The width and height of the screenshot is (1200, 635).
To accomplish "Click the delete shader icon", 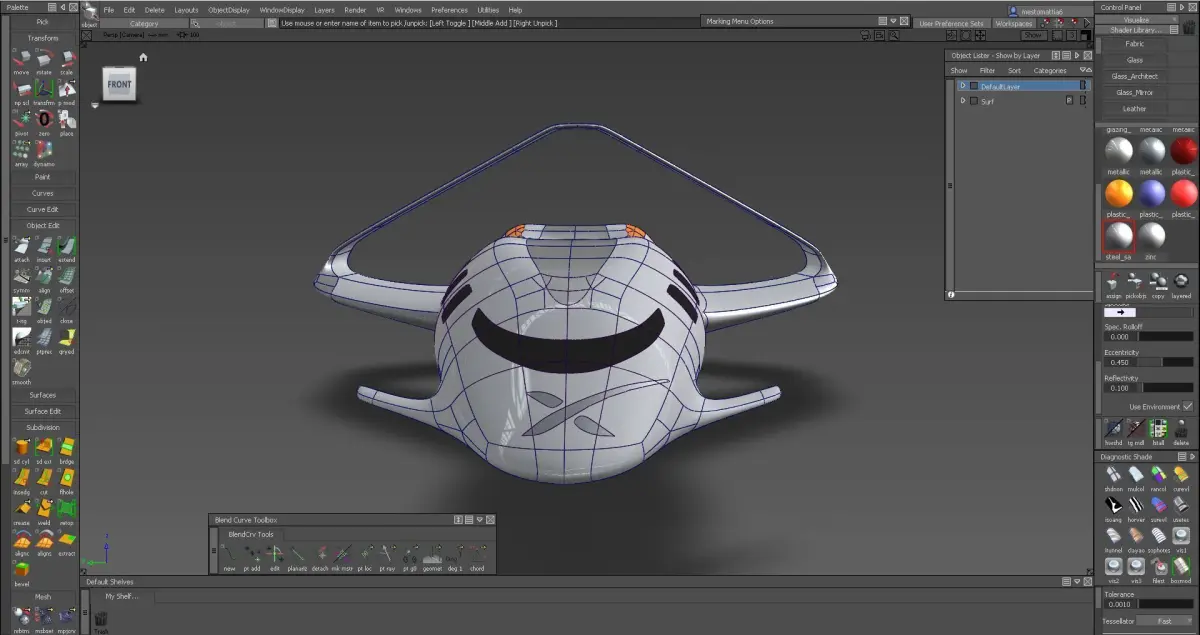I will pos(1181,431).
